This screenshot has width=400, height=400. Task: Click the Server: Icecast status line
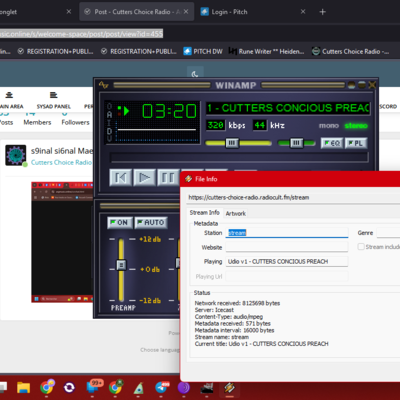coord(214,310)
